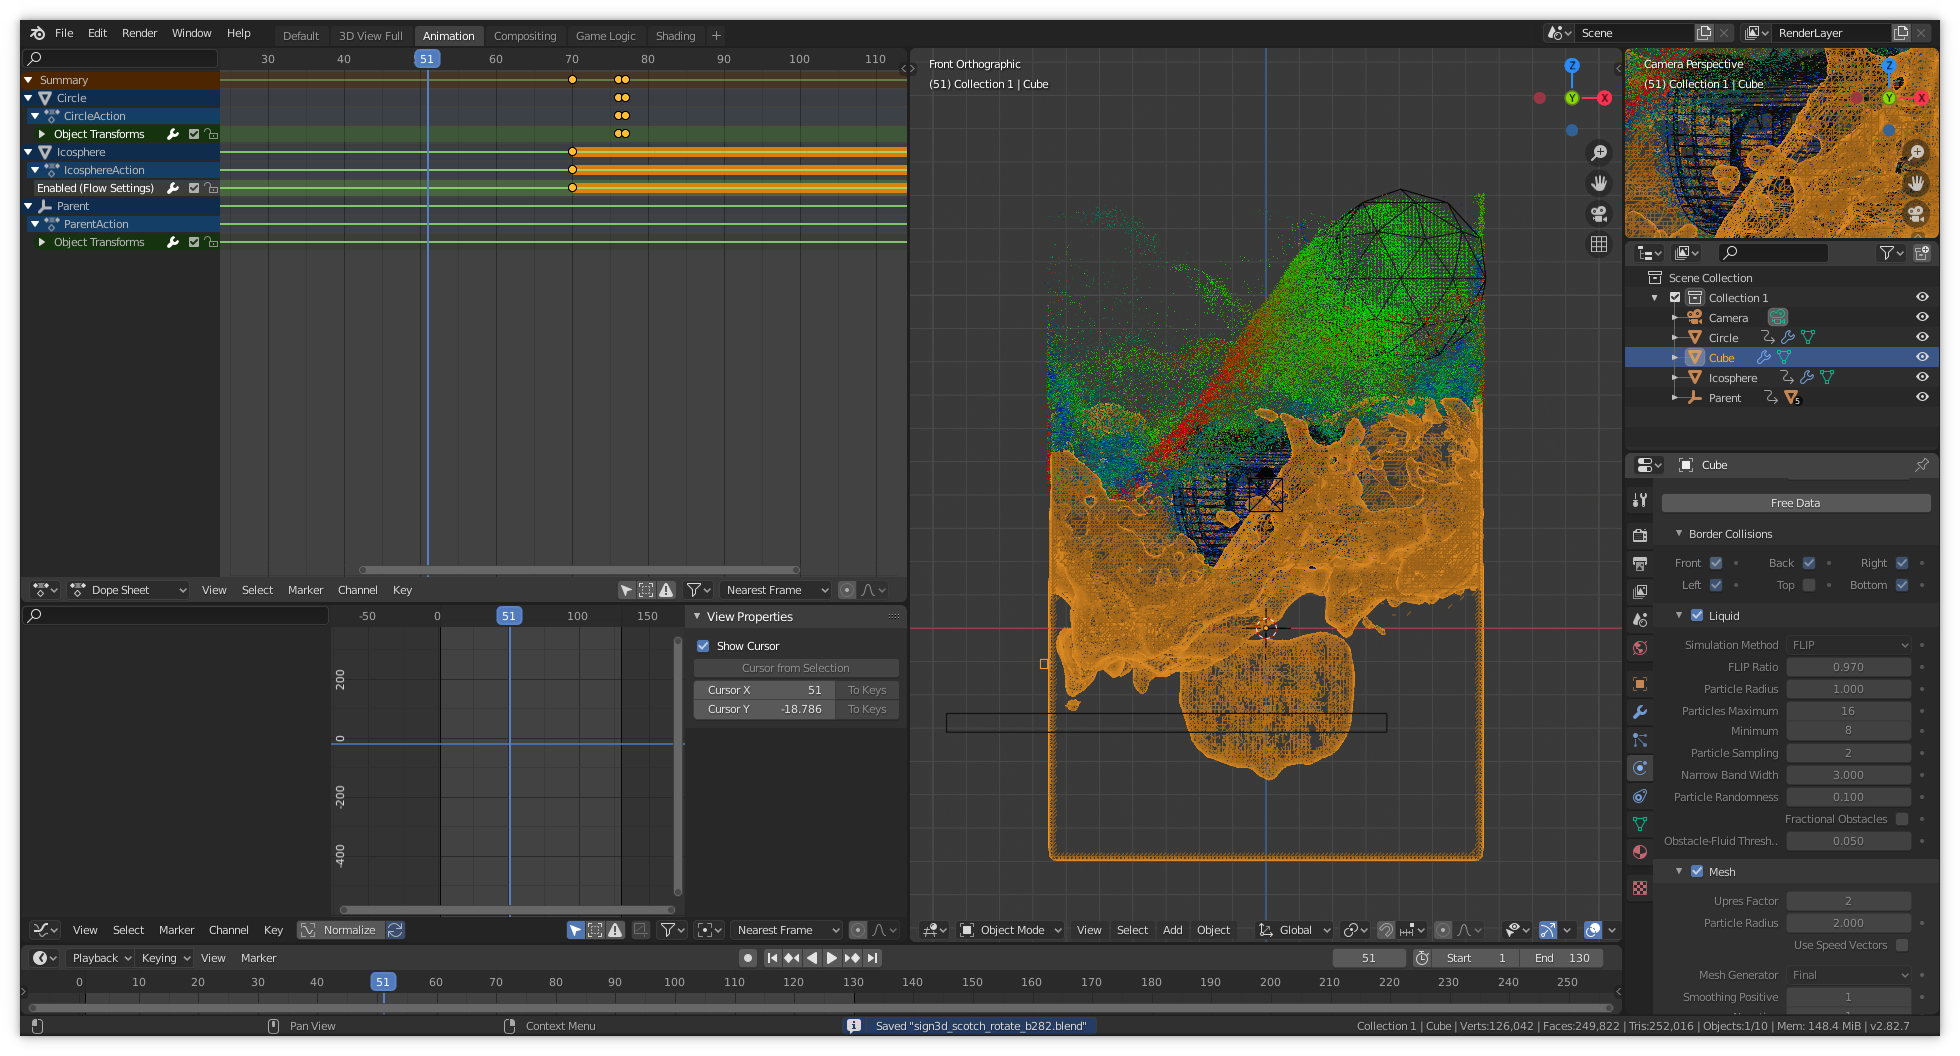The image size is (1960, 1056).
Task: Open the Physics properties tab icon
Action: pos(1640,768)
